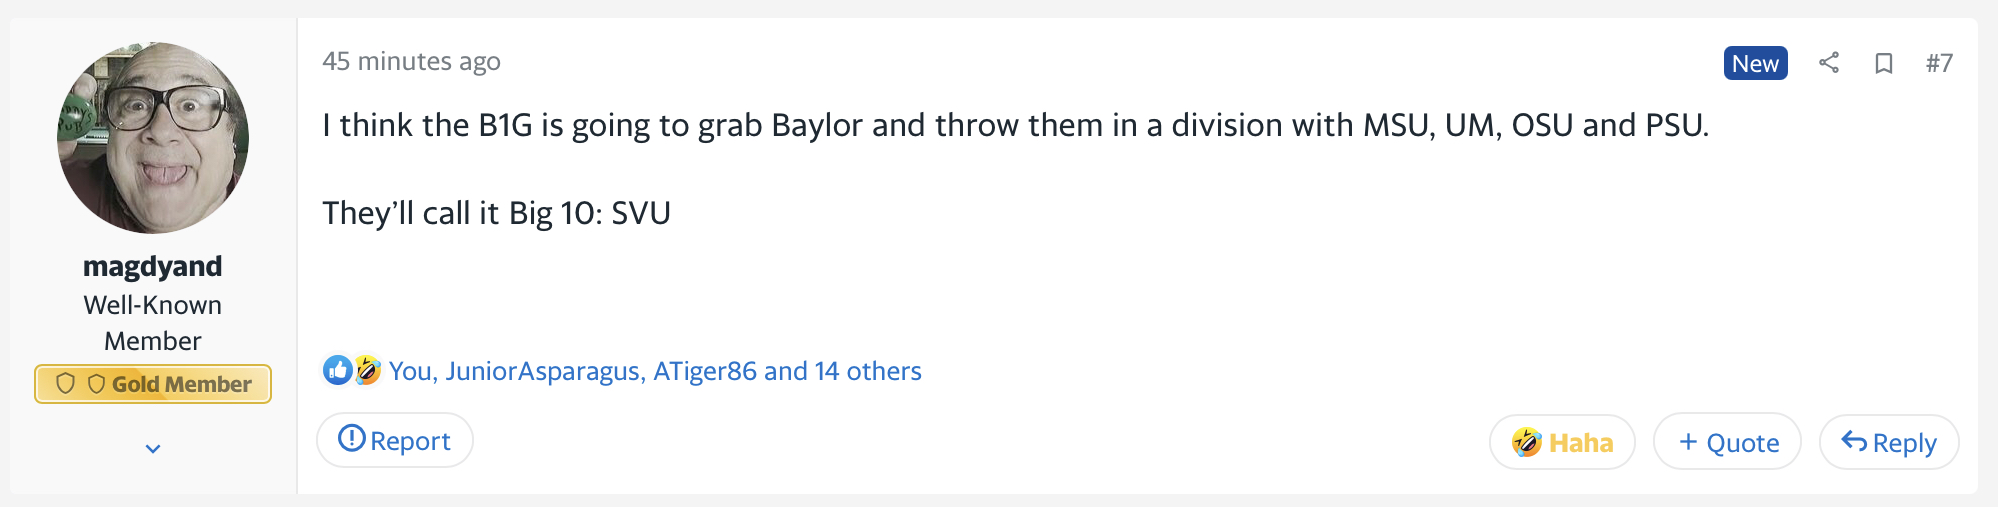Open the magdyand username profile link

coord(153,267)
